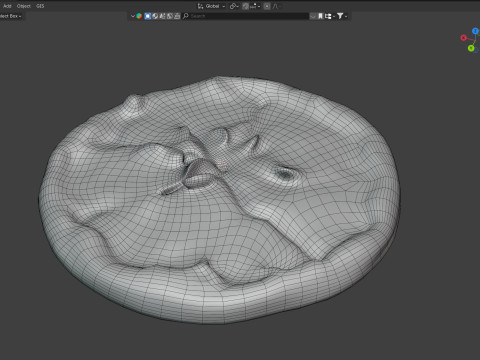Image resolution: width=480 pixels, height=360 pixels.
Task: Open the GIS menu
Action: [x=40, y=6]
